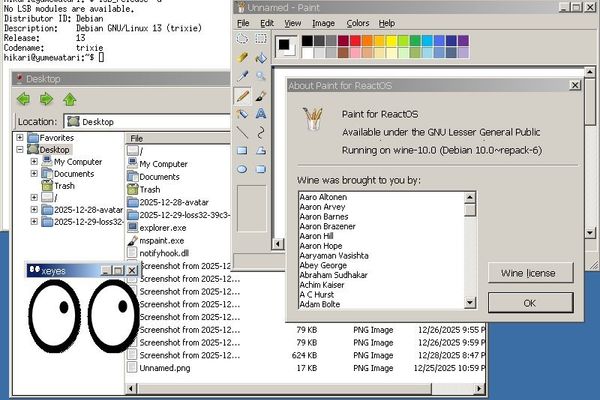Viewport: 600px width, 400px height.
Task: Select the Airbrush tool in Paint
Action: click(242, 114)
